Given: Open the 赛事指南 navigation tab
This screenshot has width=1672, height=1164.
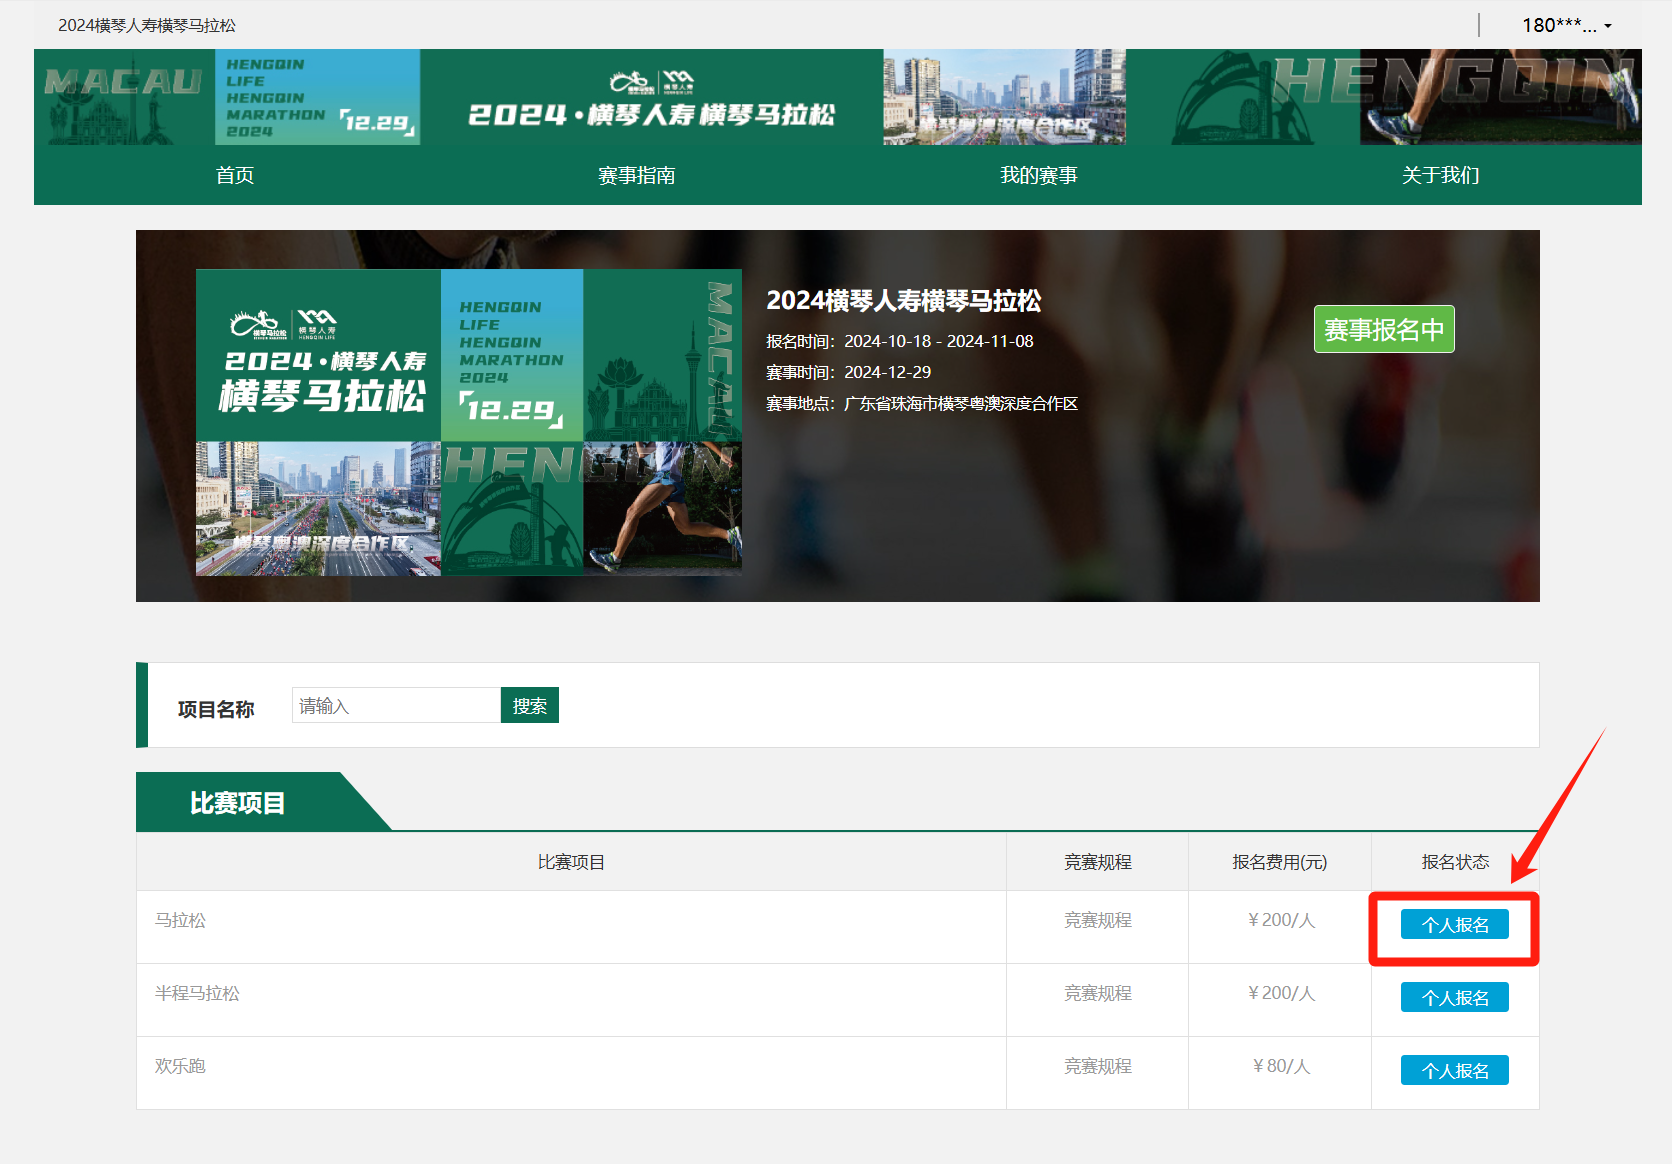Looking at the screenshot, I should tap(636, 175).
